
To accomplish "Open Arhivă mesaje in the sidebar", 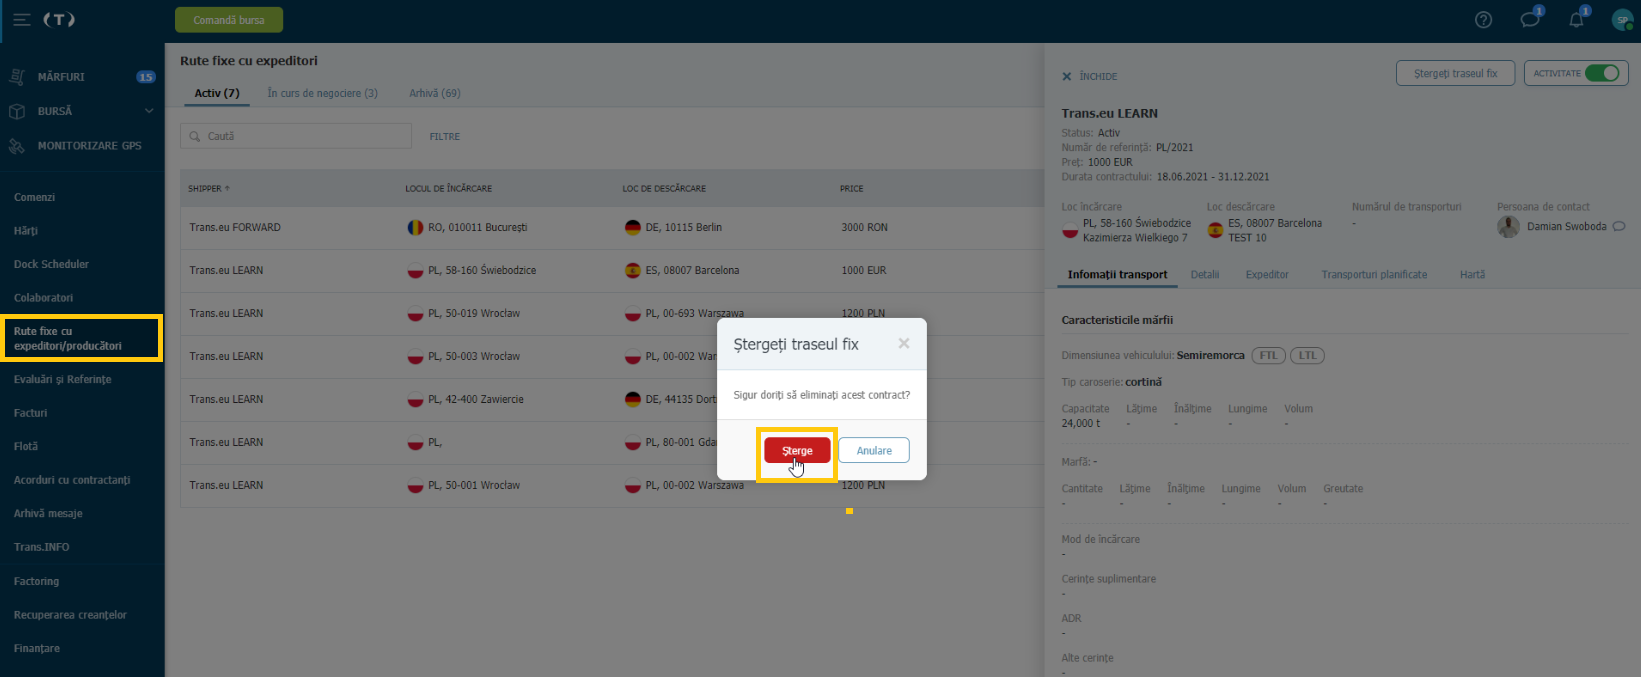I will tap(48, 513).
